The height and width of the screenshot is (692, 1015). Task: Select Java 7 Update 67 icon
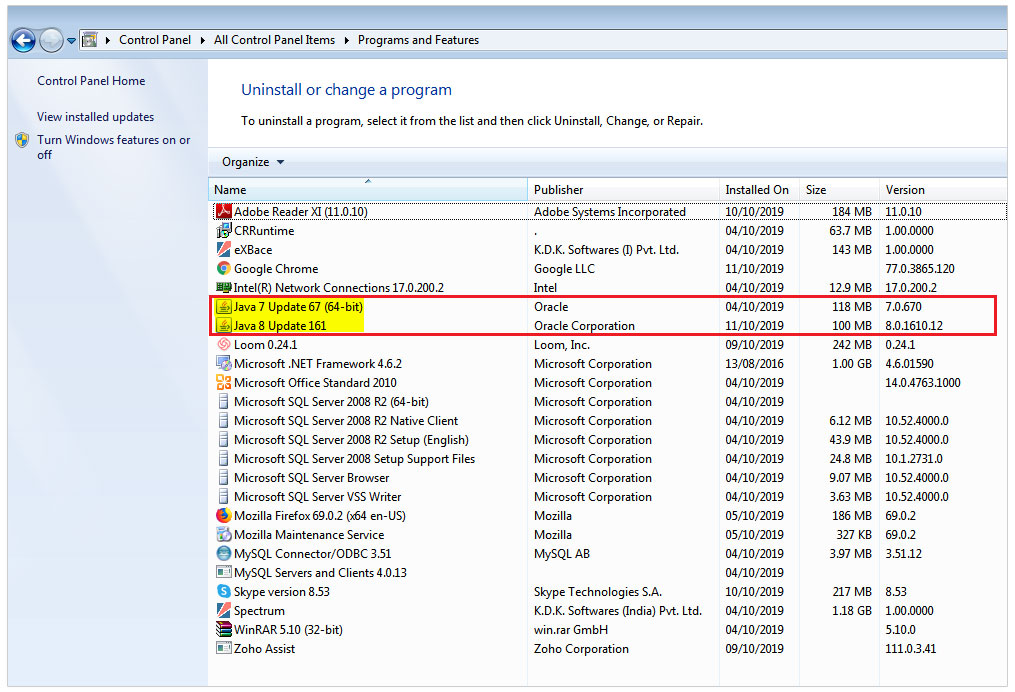223,307
